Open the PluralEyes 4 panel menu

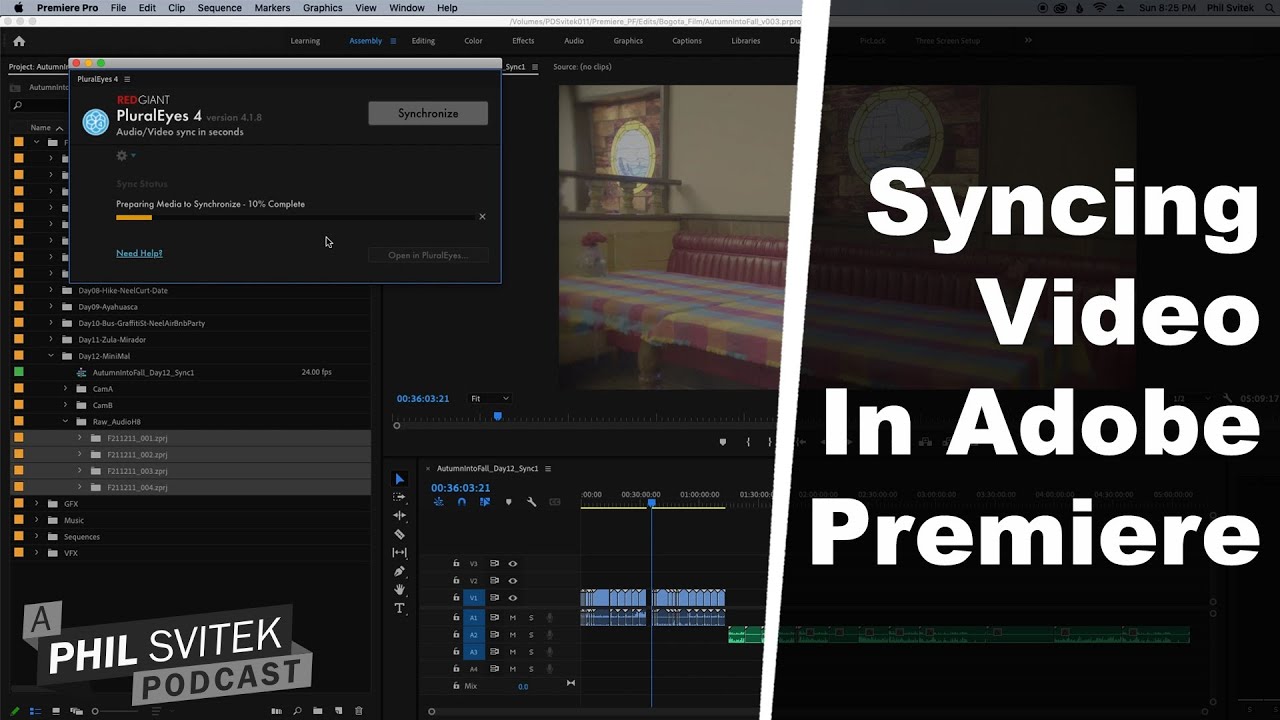pyautogui.click(x=127, y=79)
